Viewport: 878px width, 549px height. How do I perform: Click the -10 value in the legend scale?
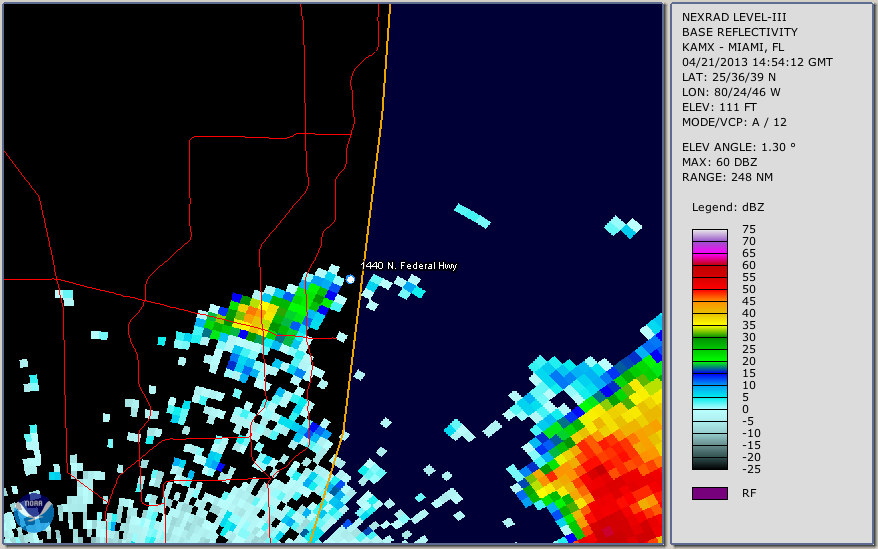751,433
